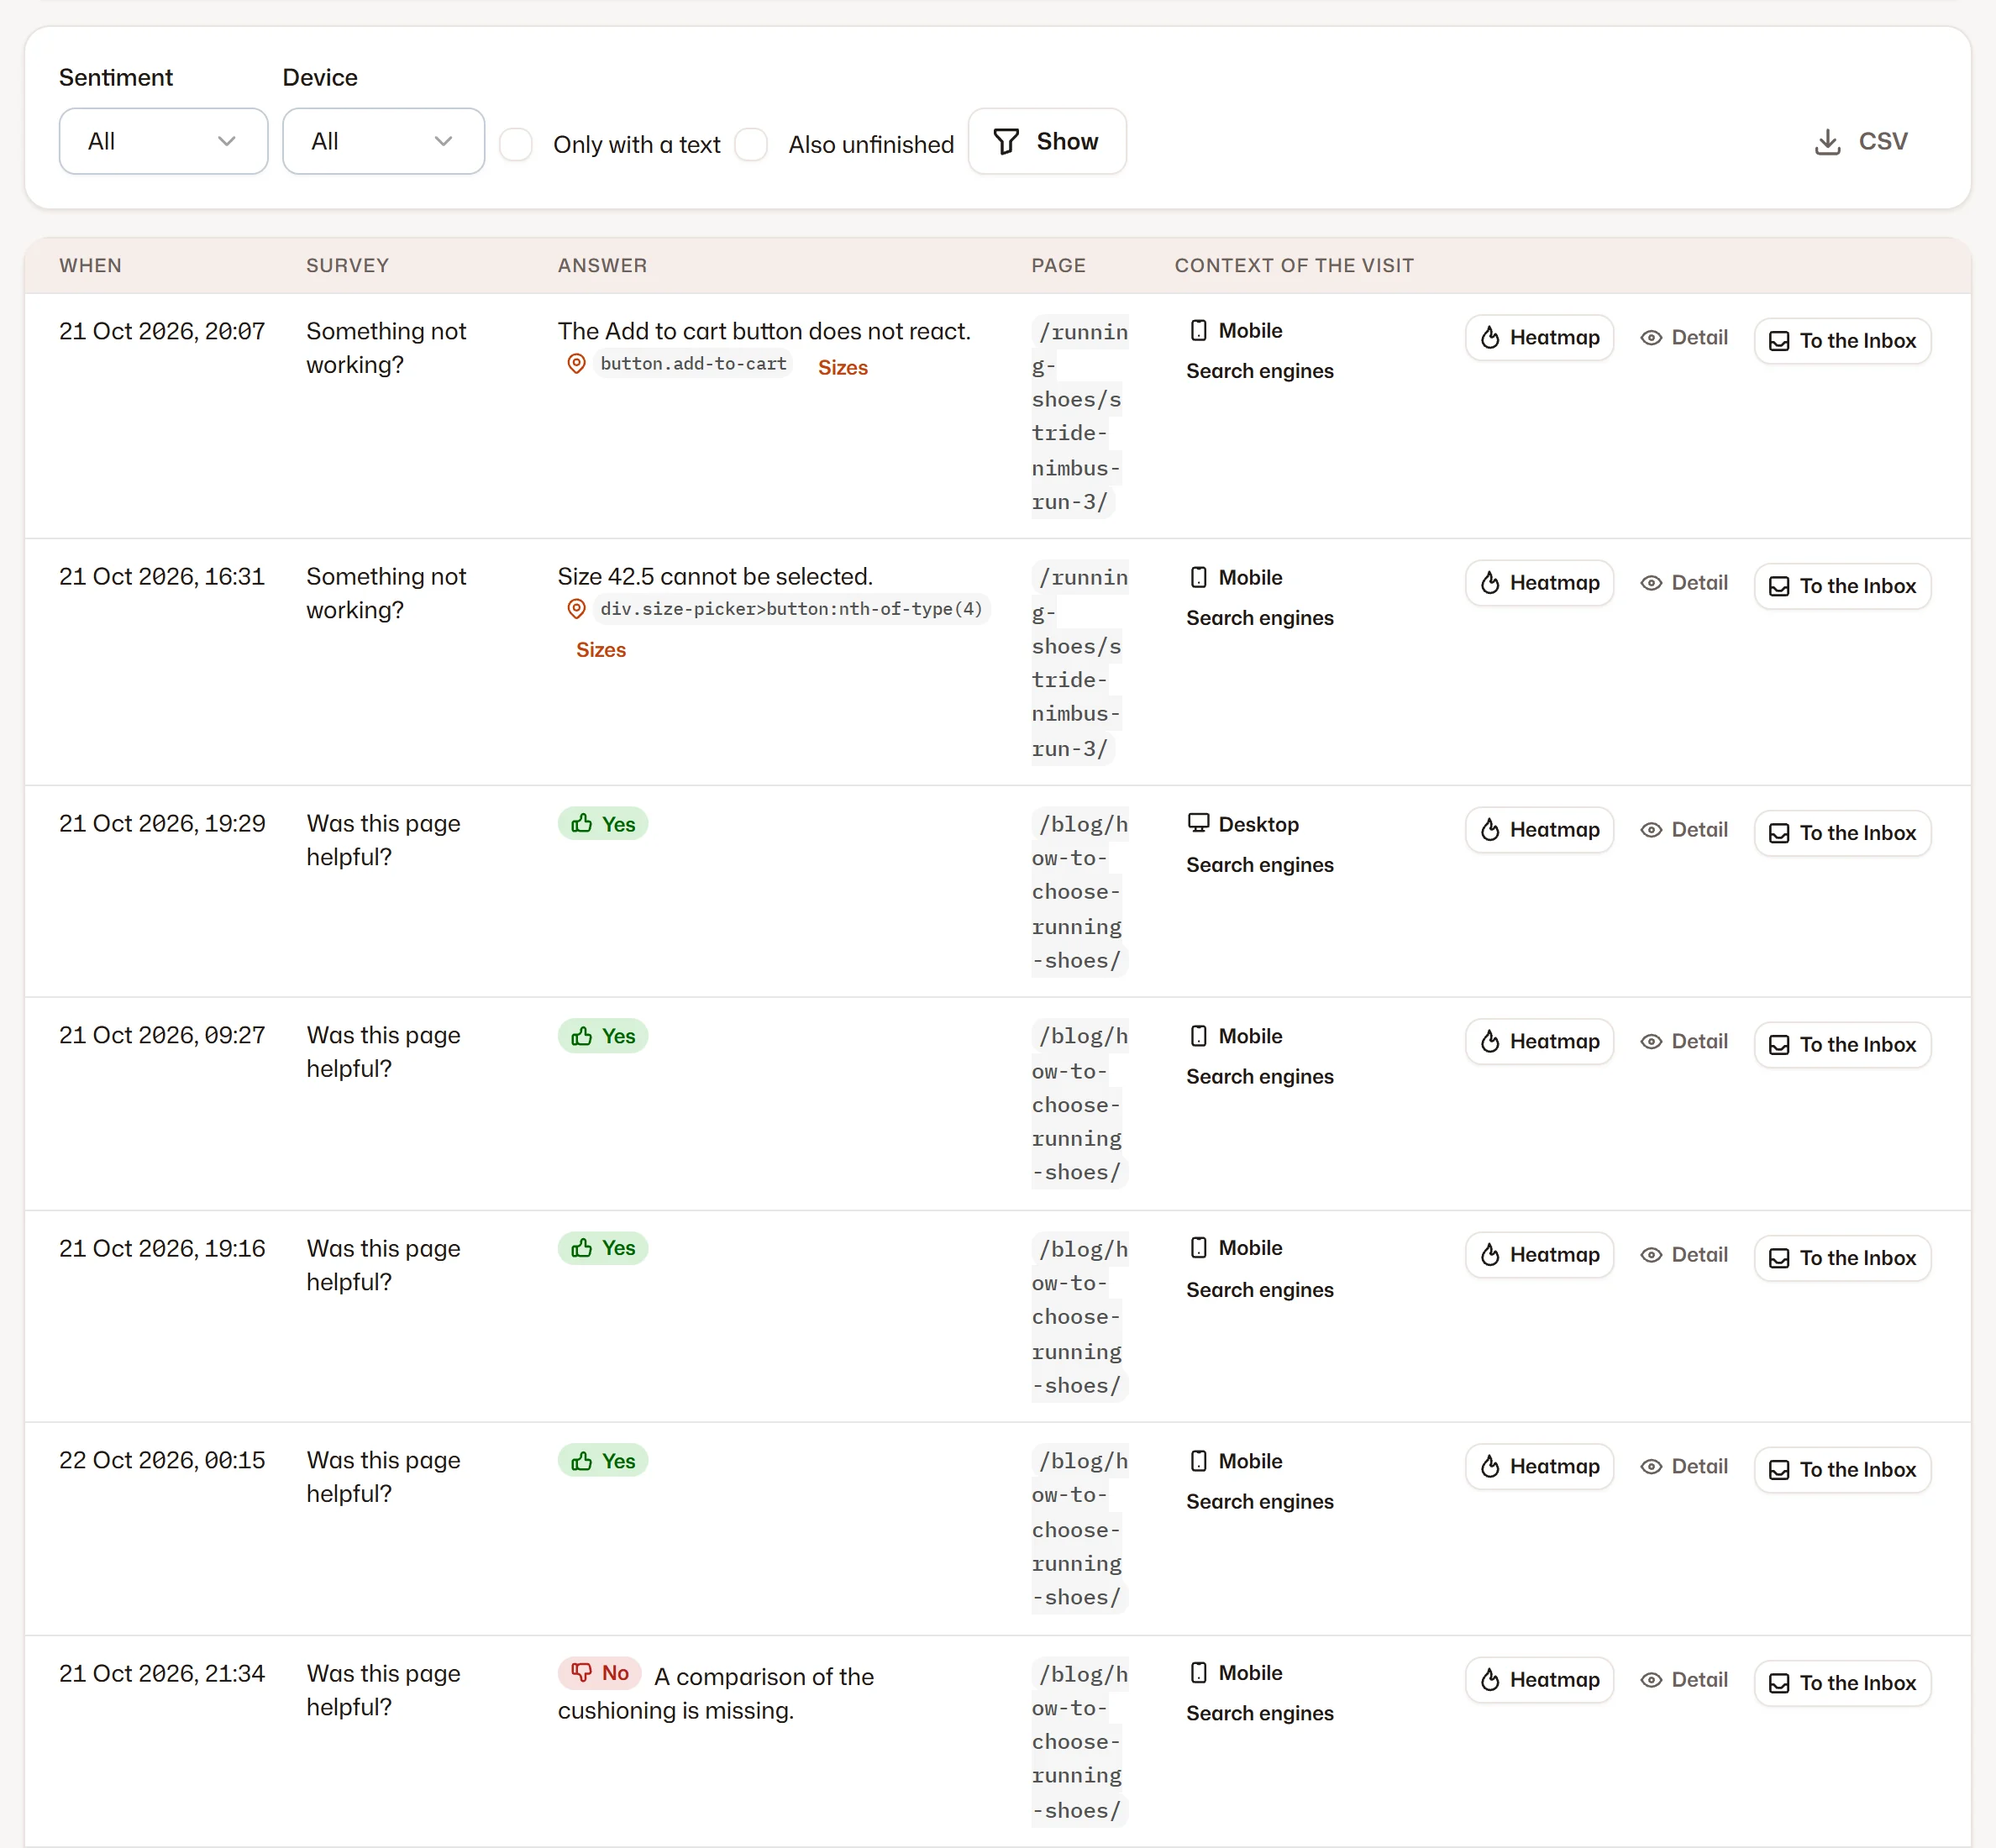Click the Sizes tag beside button.add-to-cart
The height and width of the screenshot is (1848, 1996).
click(843, 368)
